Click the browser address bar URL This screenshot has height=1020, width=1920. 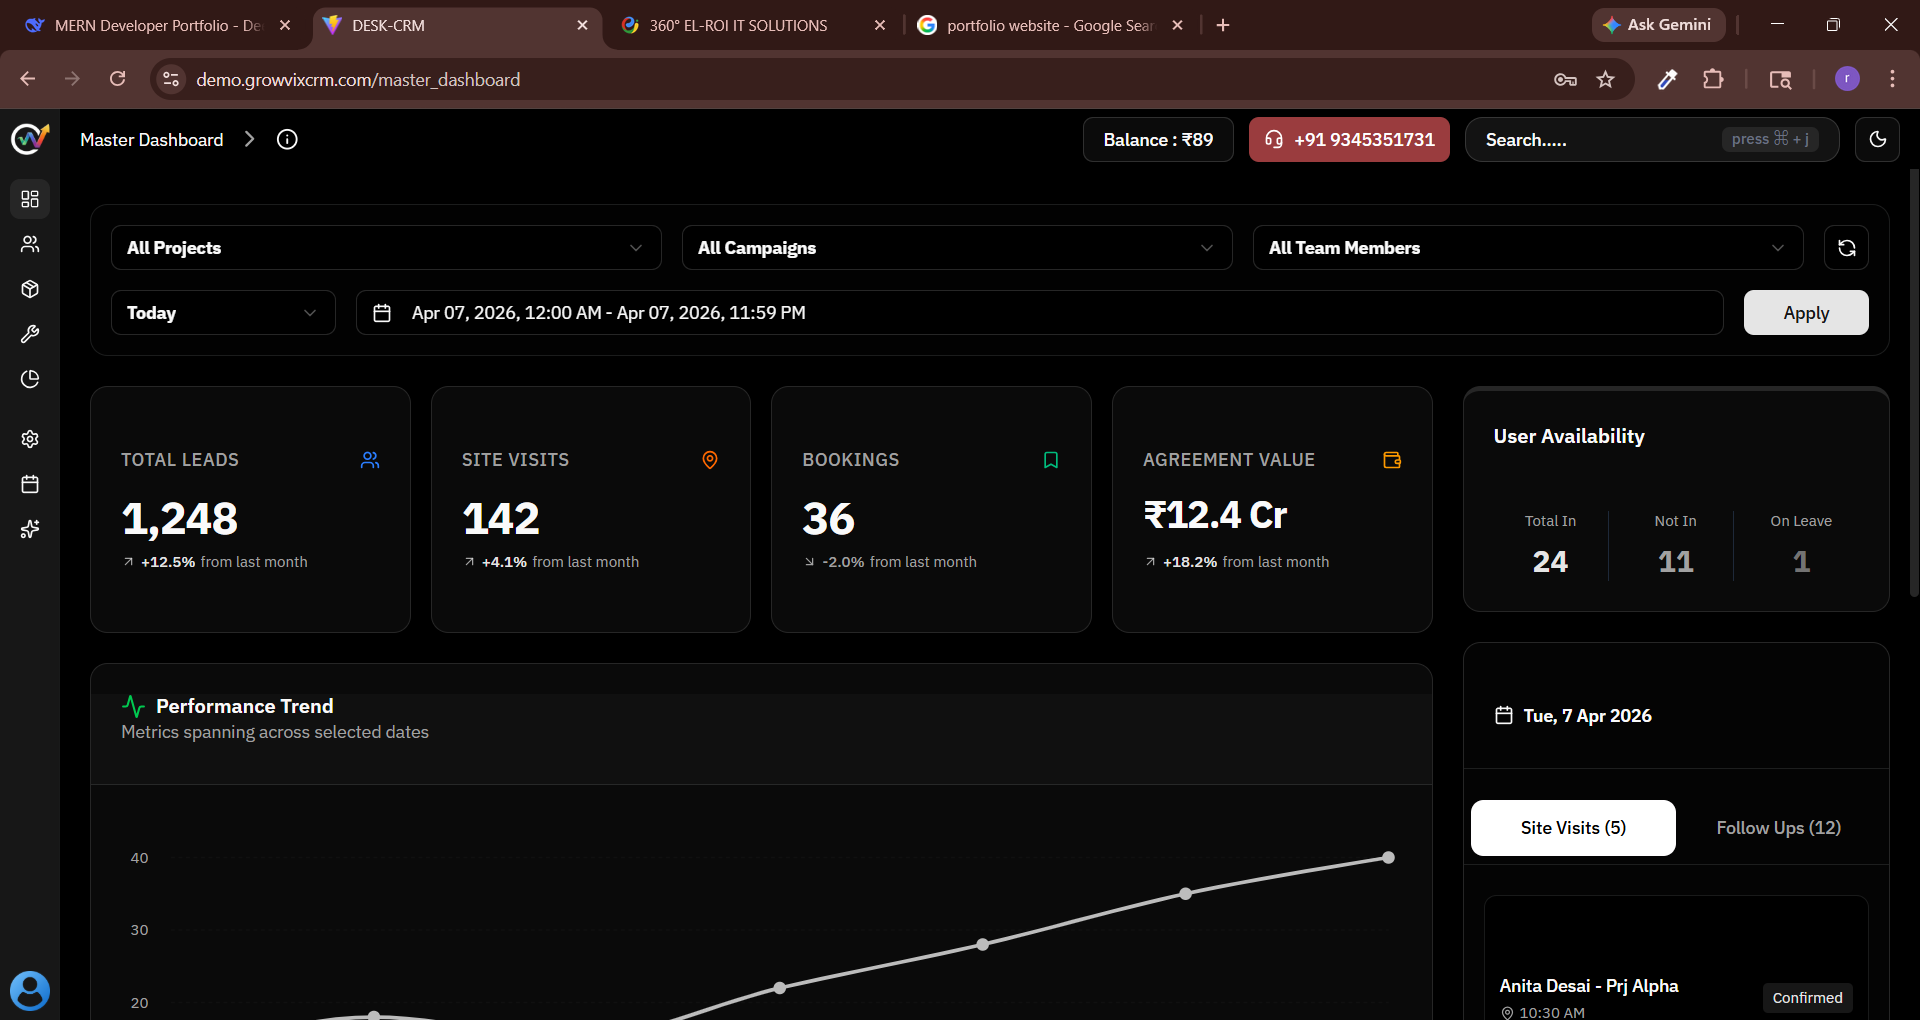pyautogui.click(x=358, y=80)
